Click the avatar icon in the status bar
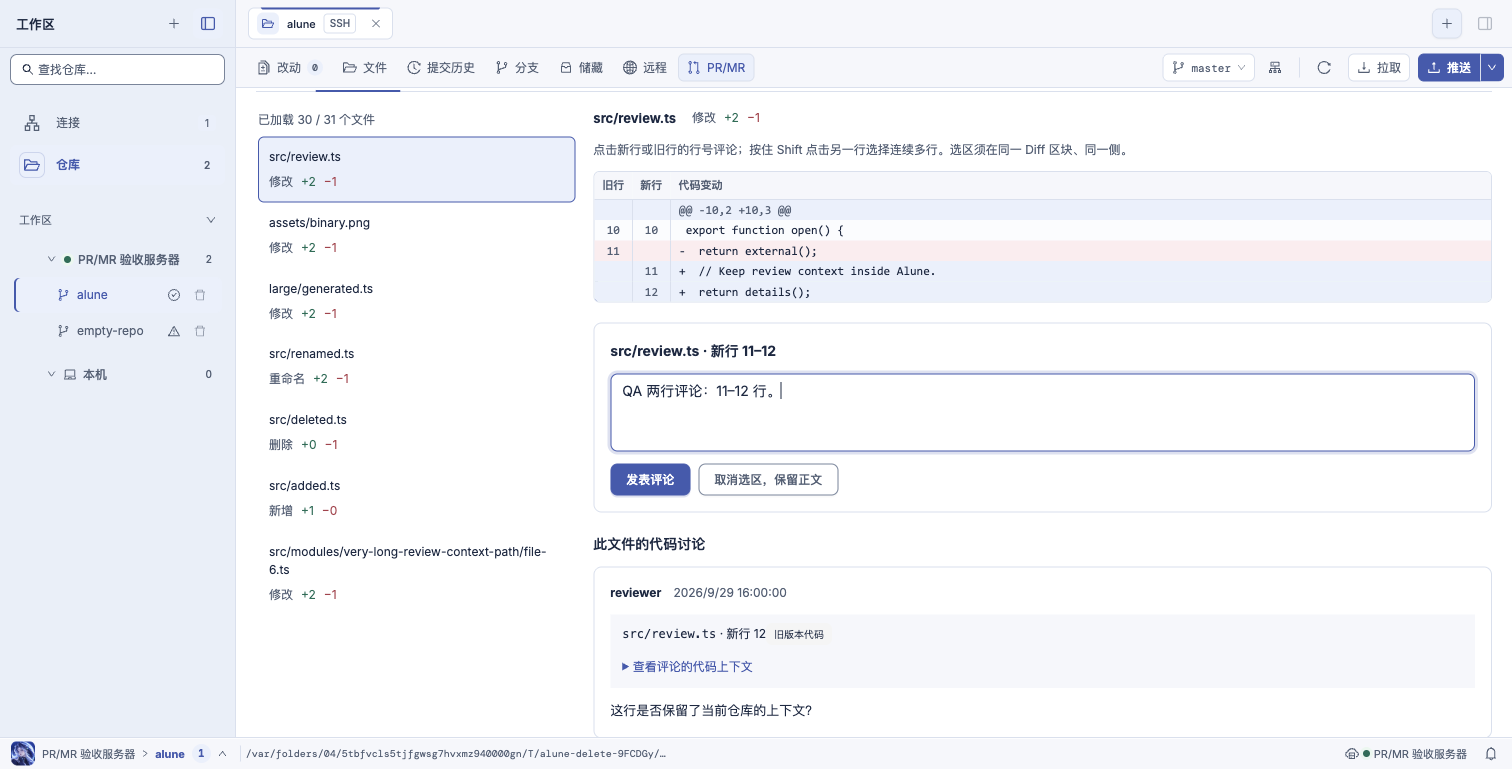Viewport: 1512px width, 769px height. [22, 754]
